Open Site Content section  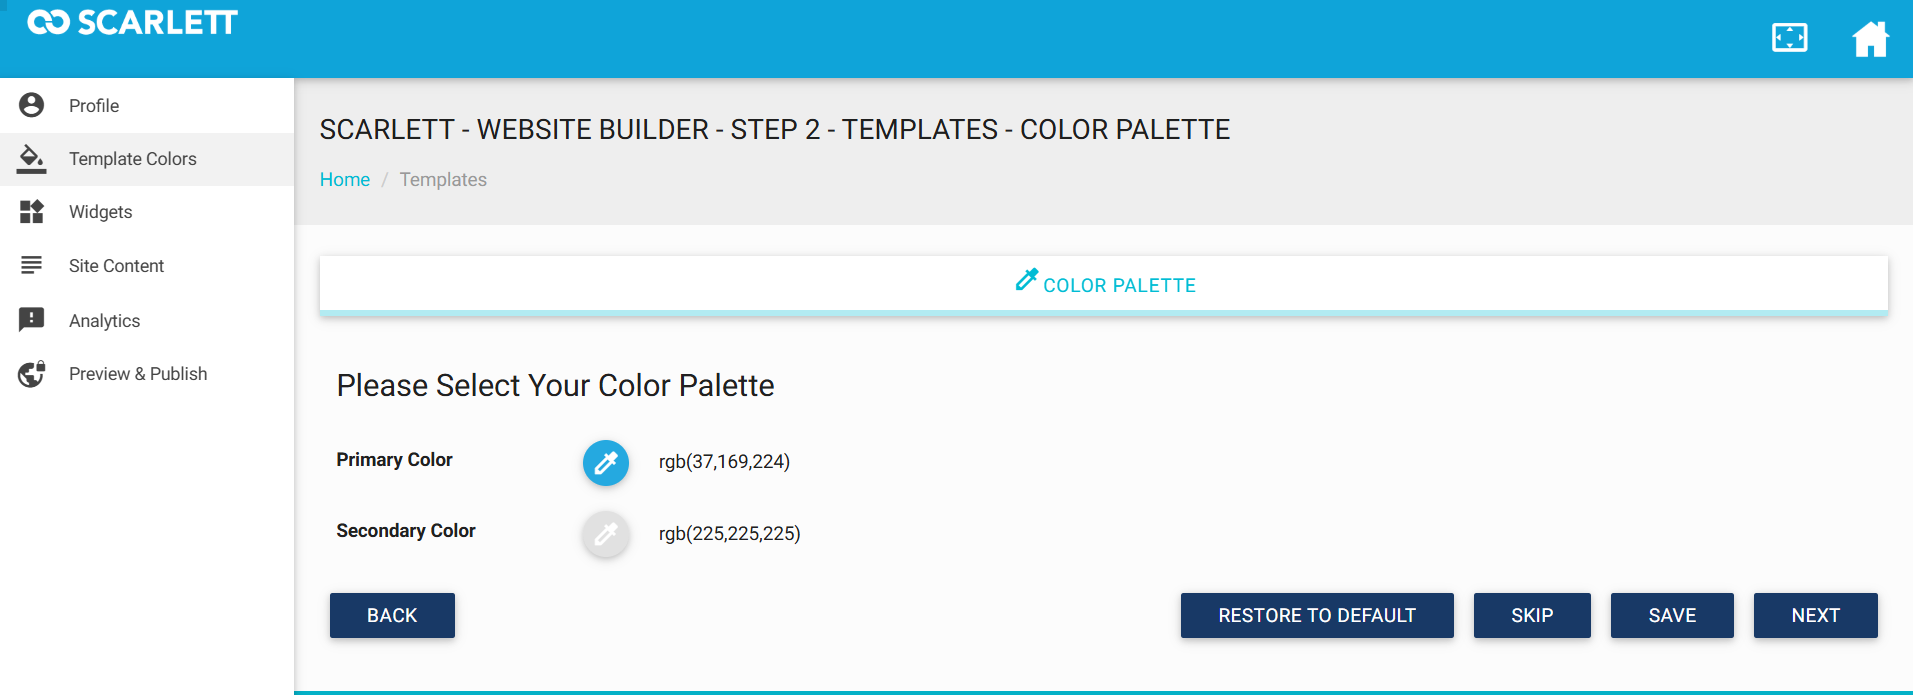(116, 266)
